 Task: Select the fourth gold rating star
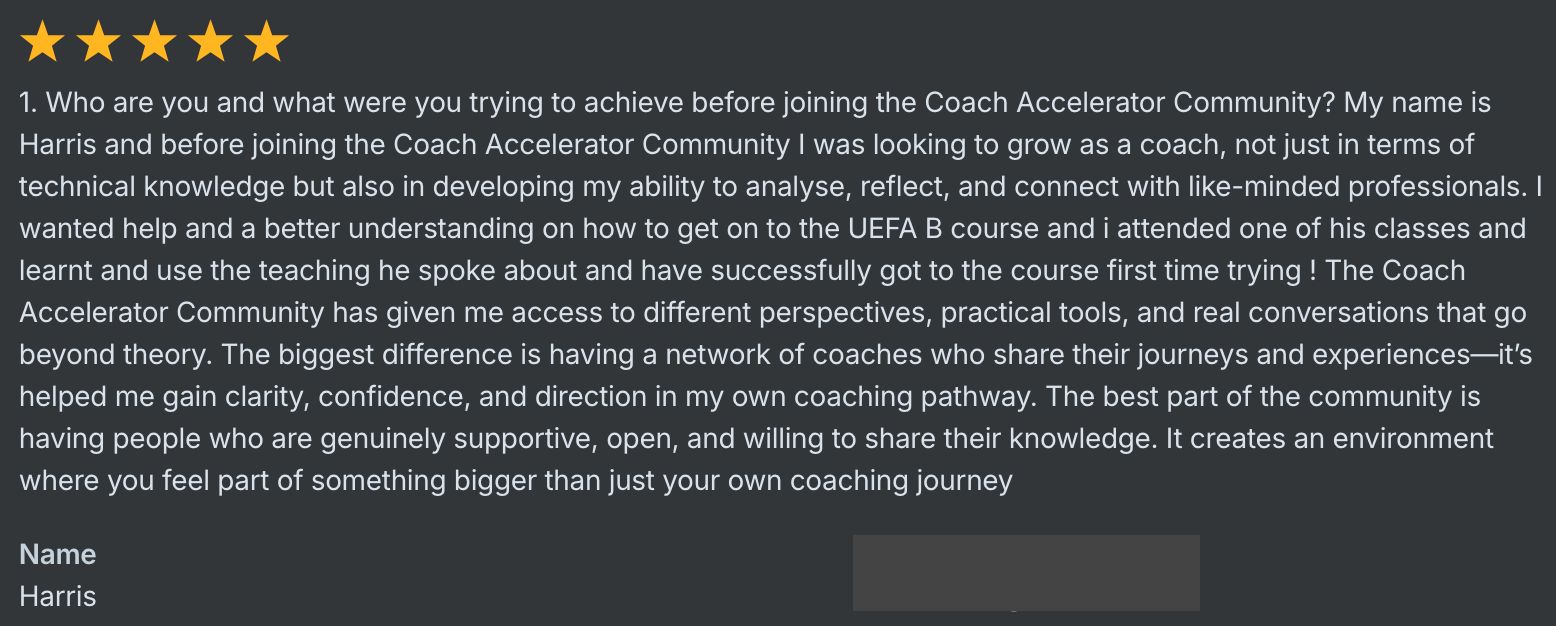(210, 43)
